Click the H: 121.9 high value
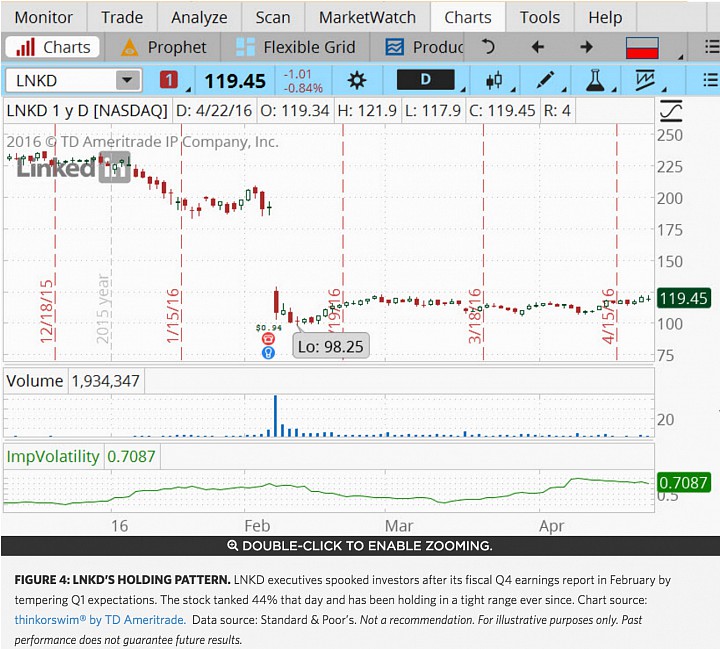This screenshot has width=720, height=649. (366, 111)
